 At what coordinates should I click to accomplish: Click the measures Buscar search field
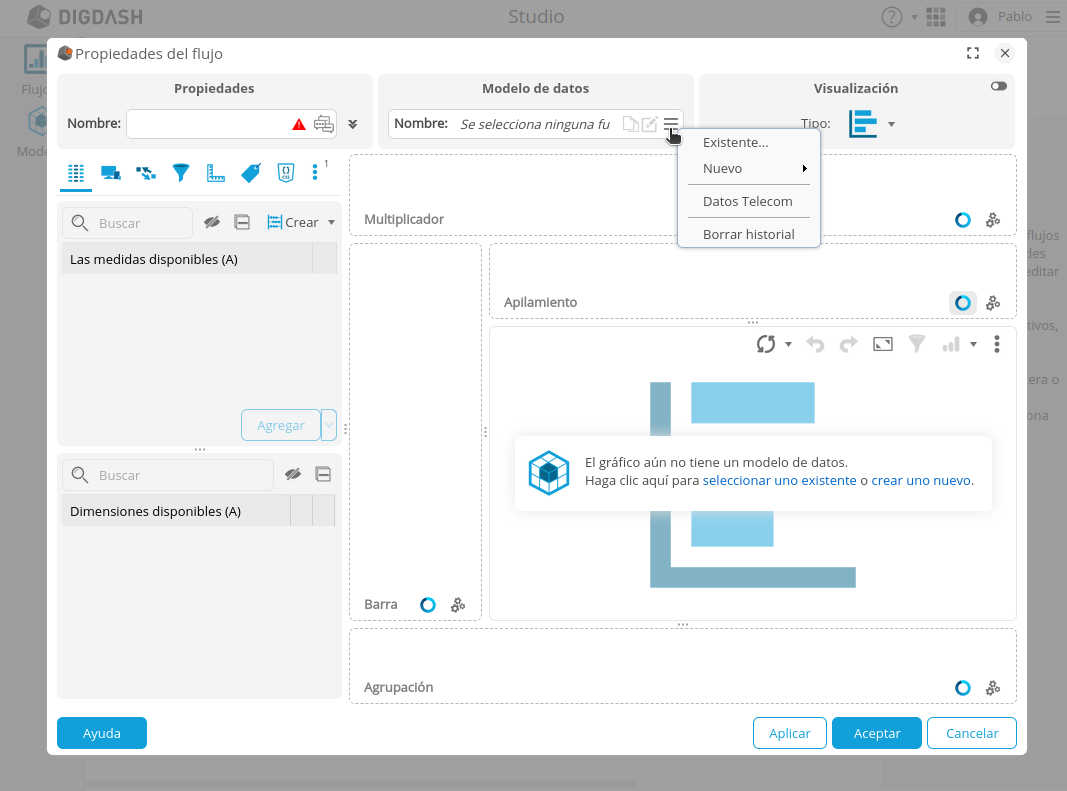point(140,223)
